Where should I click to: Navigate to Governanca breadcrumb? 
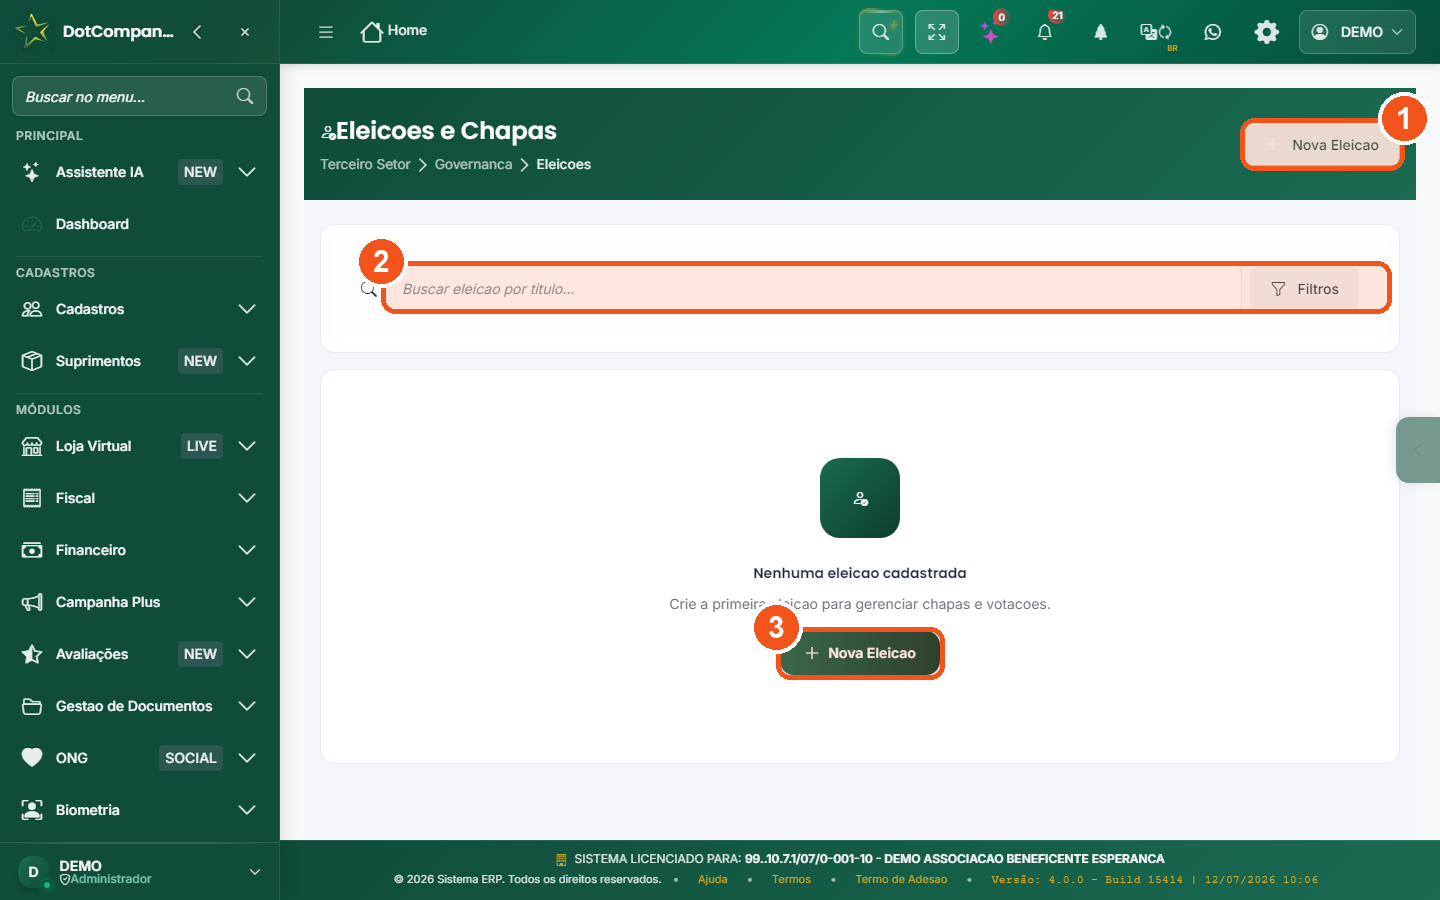pyautogui.click(x=473, y=164)
